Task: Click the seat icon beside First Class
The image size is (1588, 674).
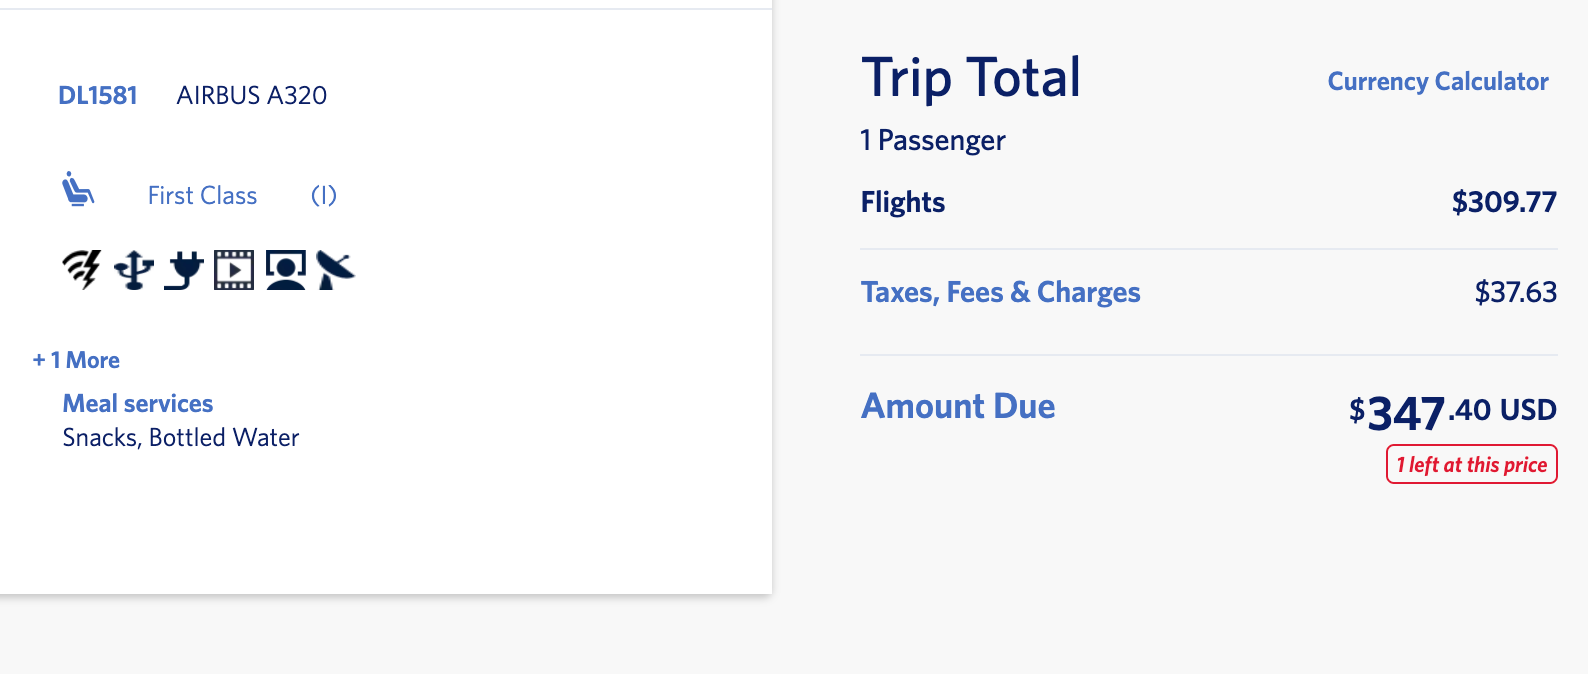Action: coord(78,189)
